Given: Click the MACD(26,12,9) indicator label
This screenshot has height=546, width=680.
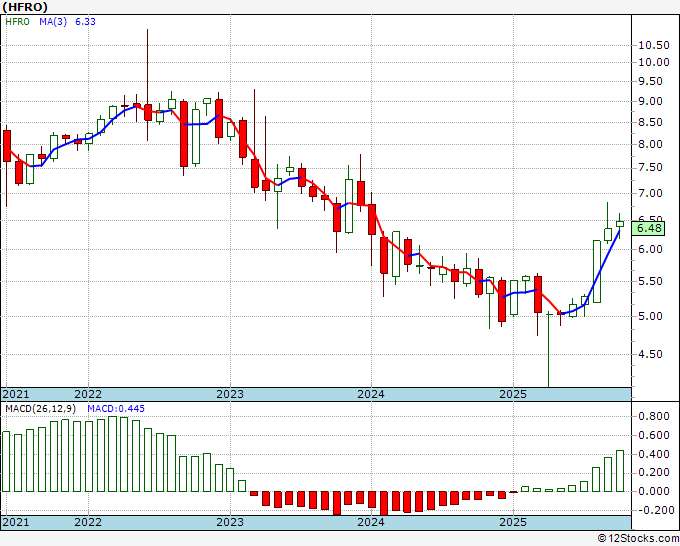Looking at the screenshot, I should pos(41,409).
